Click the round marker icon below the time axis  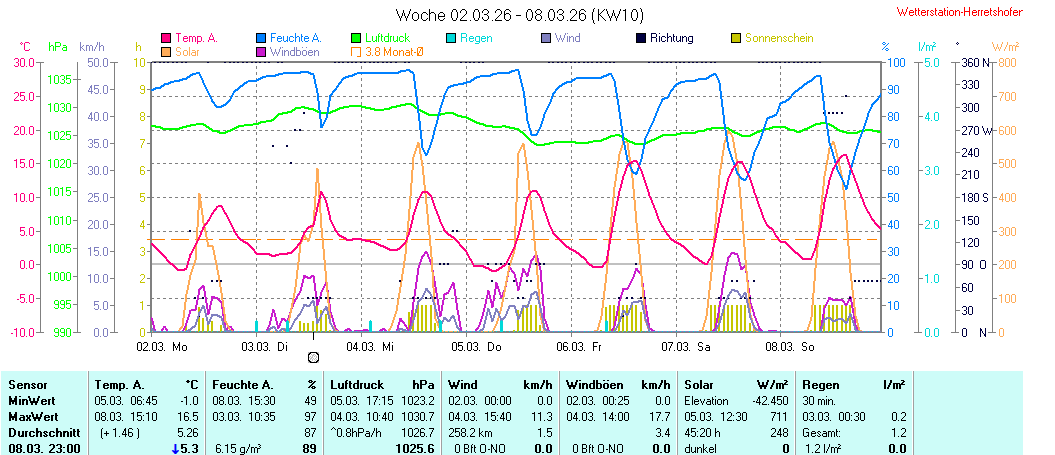coord(314,357)
